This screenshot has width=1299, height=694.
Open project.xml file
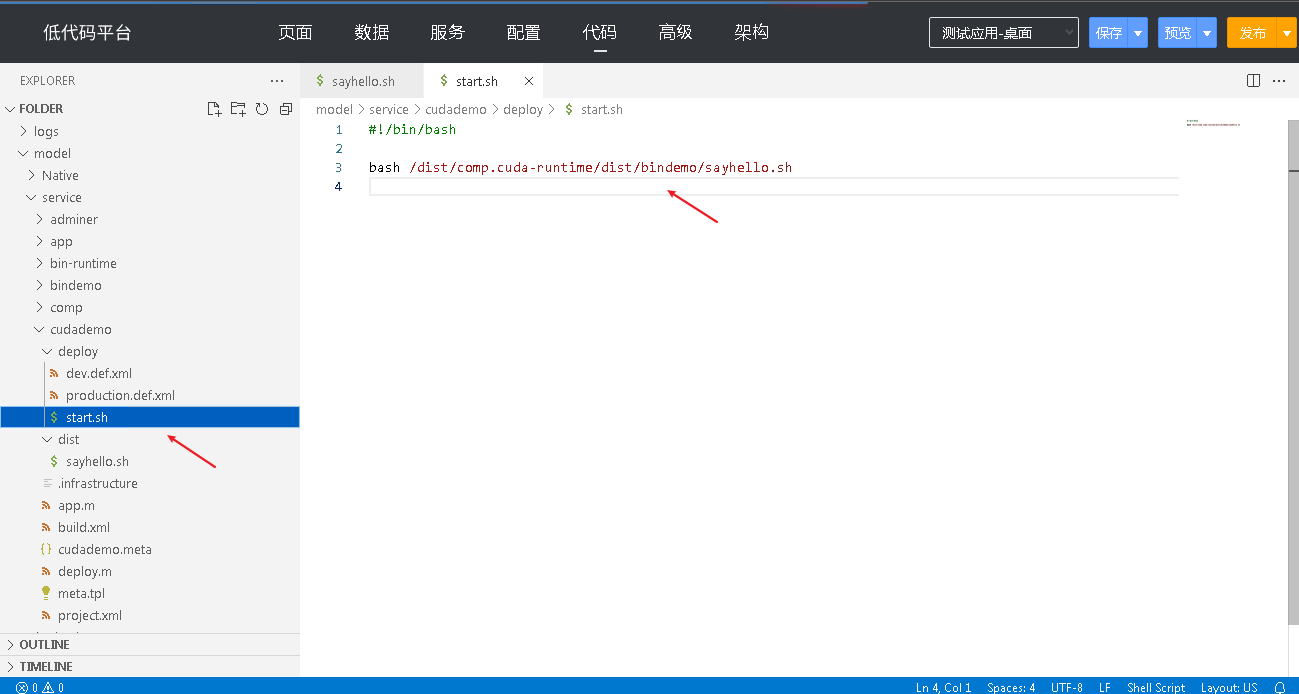point(90,615)
